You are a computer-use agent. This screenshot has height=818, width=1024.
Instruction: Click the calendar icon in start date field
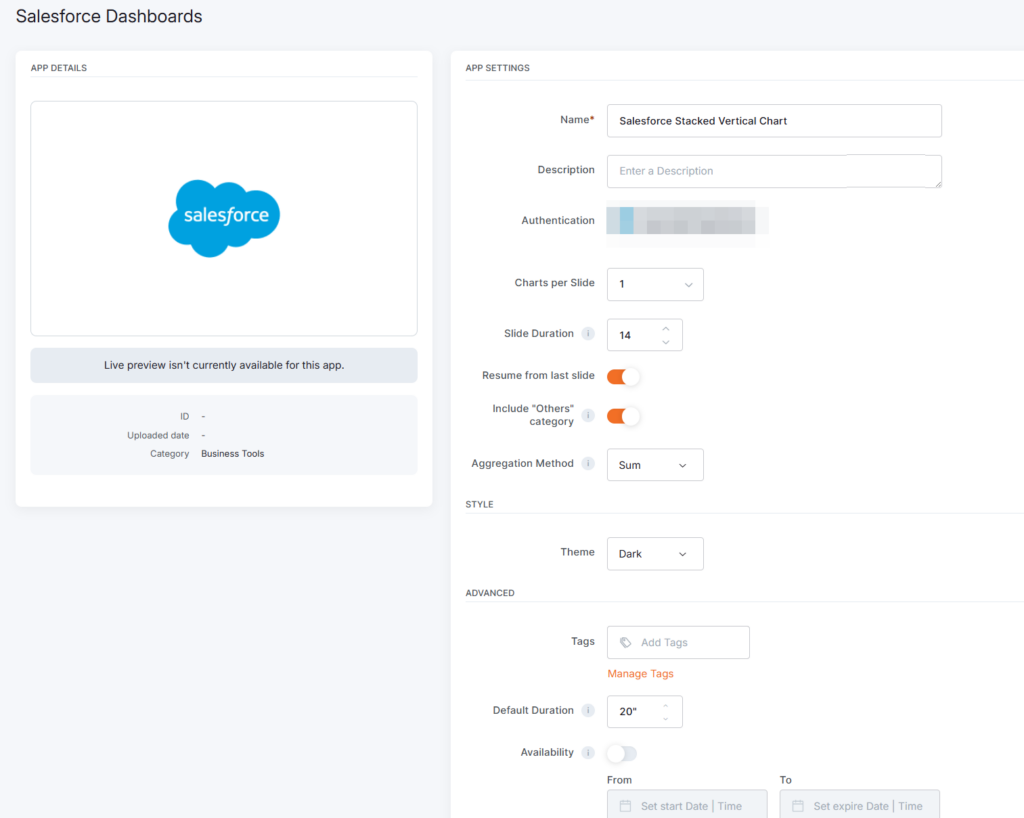coord(625,806)
